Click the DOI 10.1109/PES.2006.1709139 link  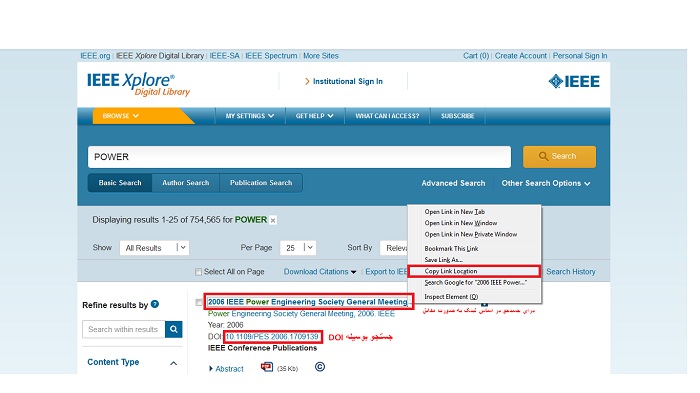click(x=272, y=337)
